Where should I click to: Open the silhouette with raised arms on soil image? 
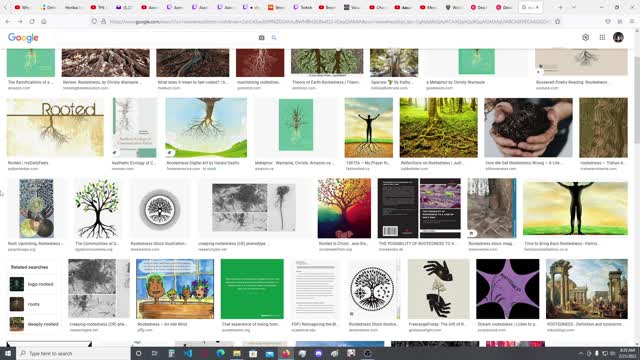[369, 127]
